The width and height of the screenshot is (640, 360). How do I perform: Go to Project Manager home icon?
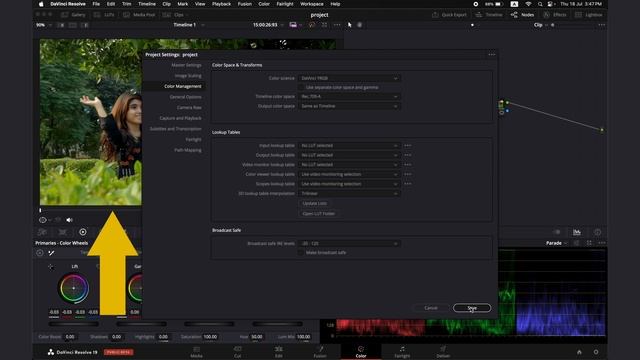(579, 352)
